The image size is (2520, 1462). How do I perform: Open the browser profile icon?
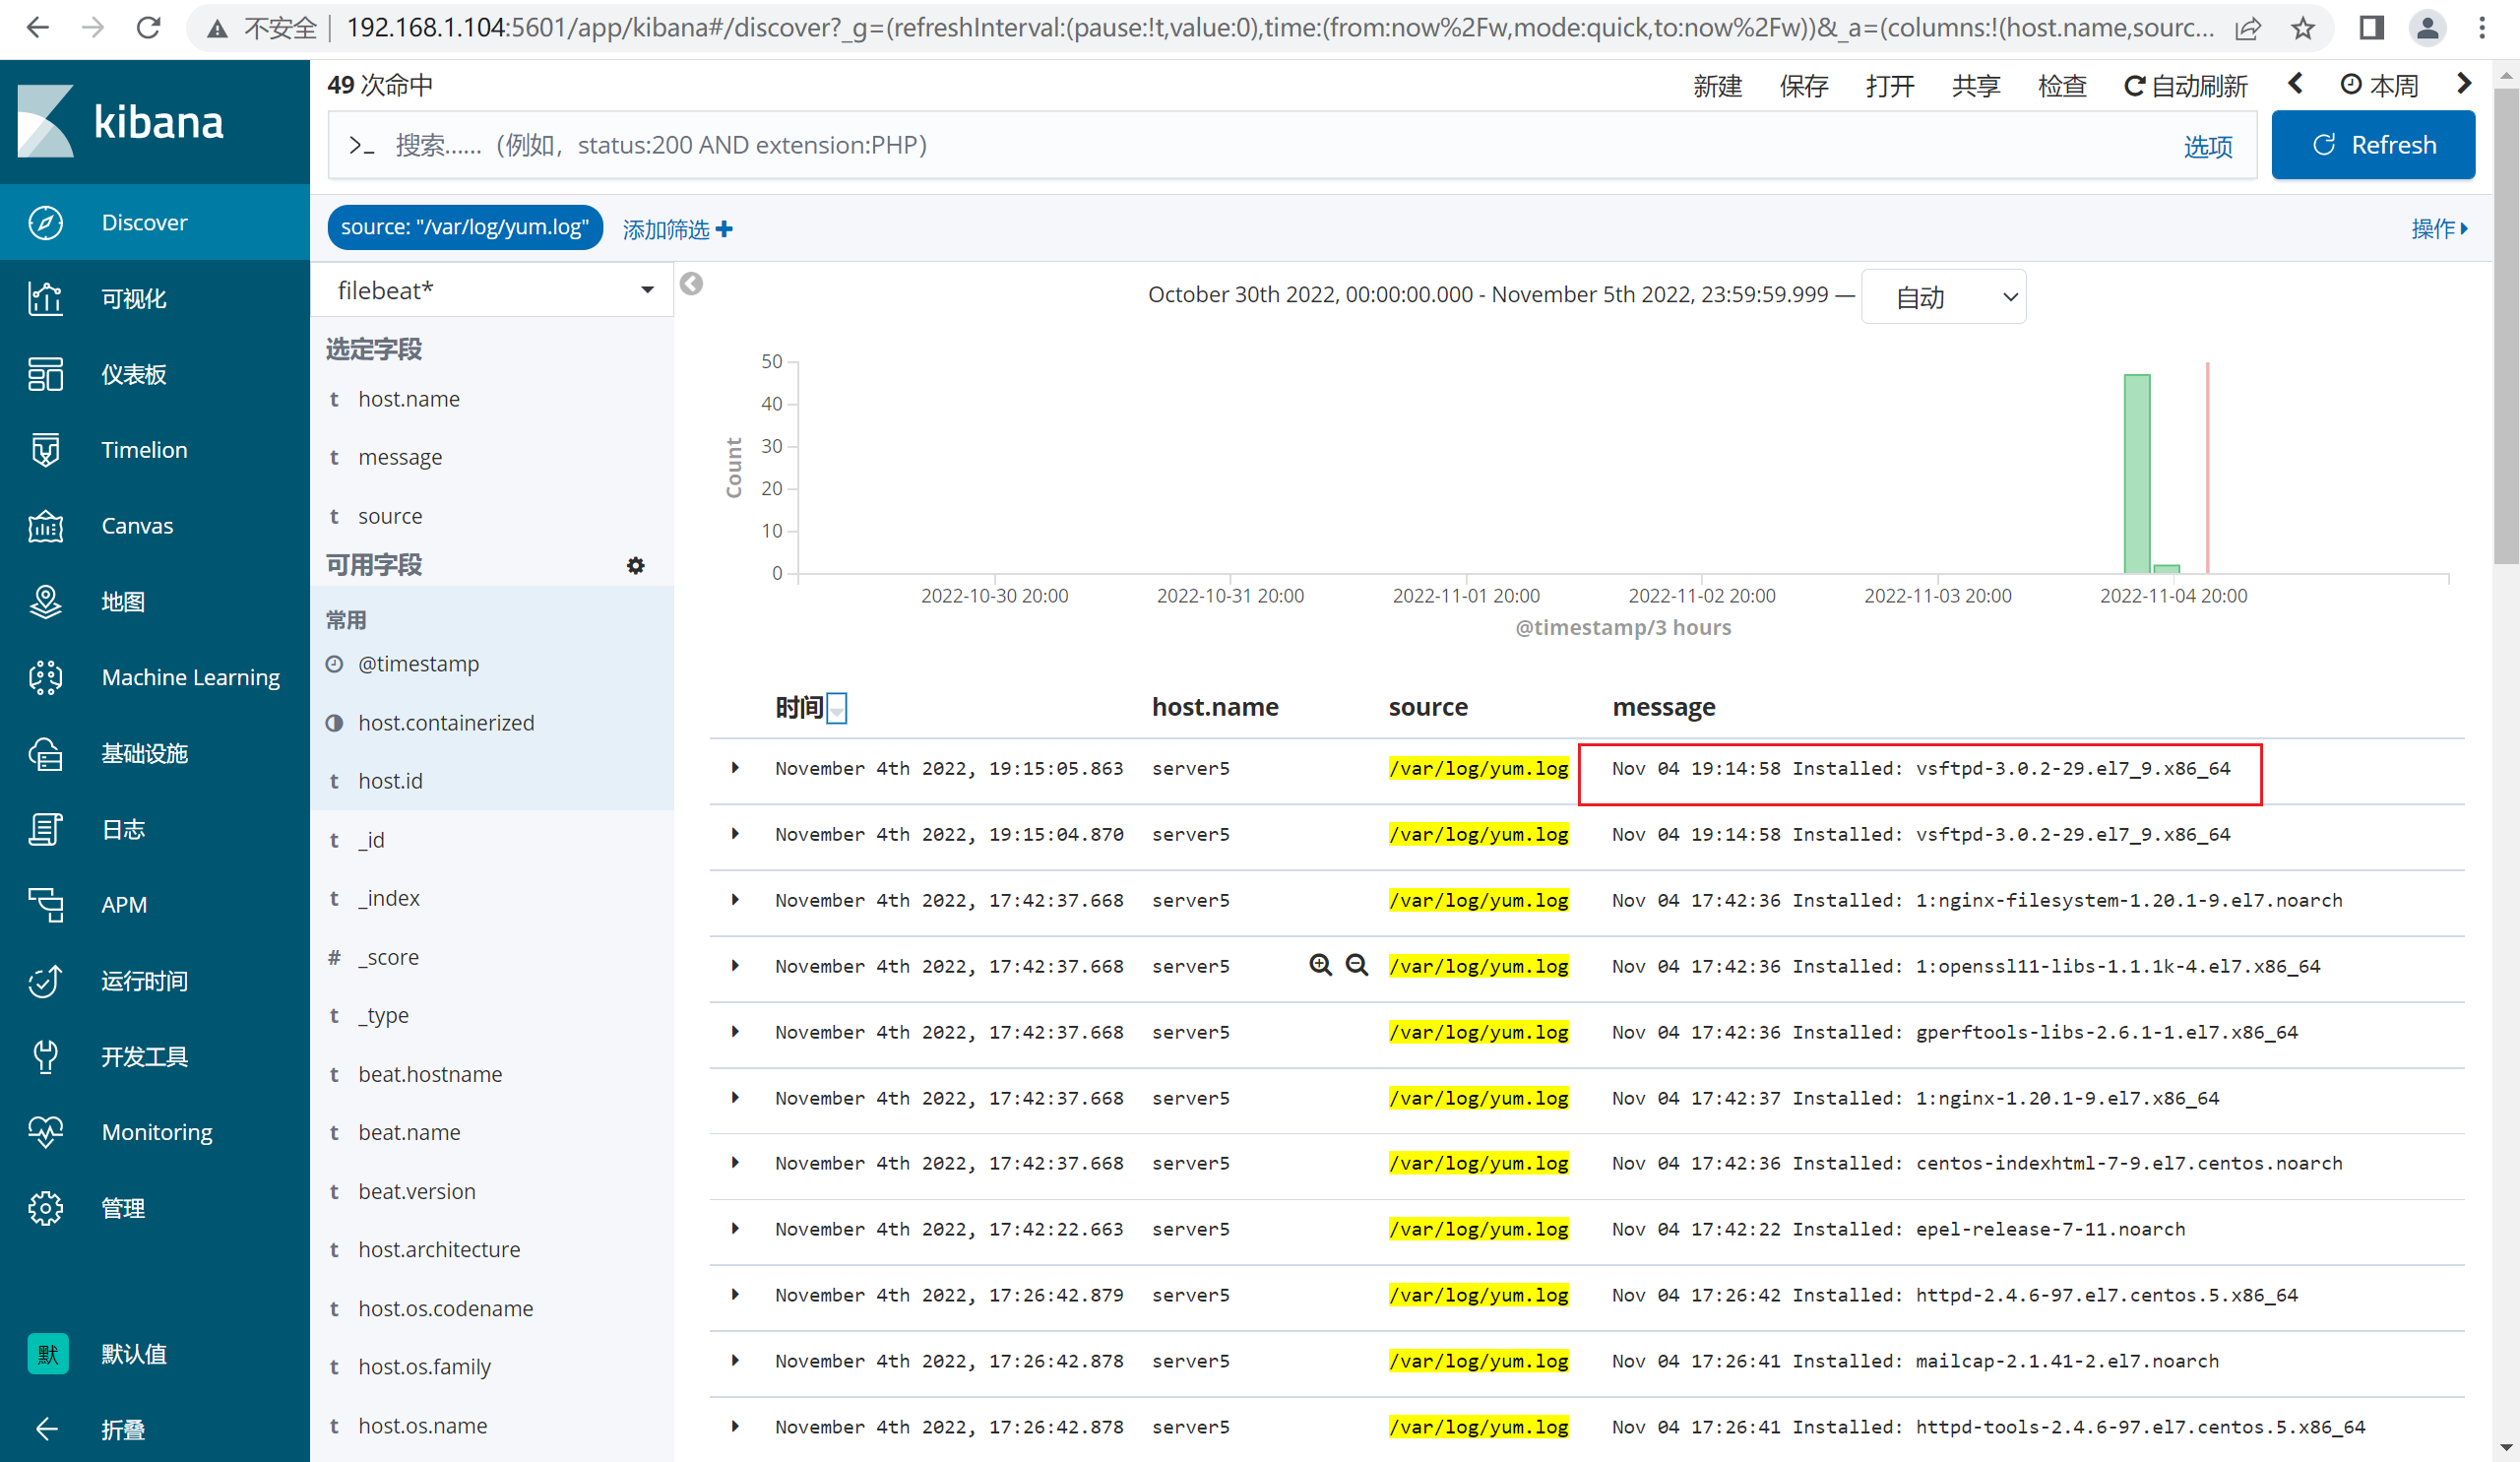click(x=2427, y=28)
